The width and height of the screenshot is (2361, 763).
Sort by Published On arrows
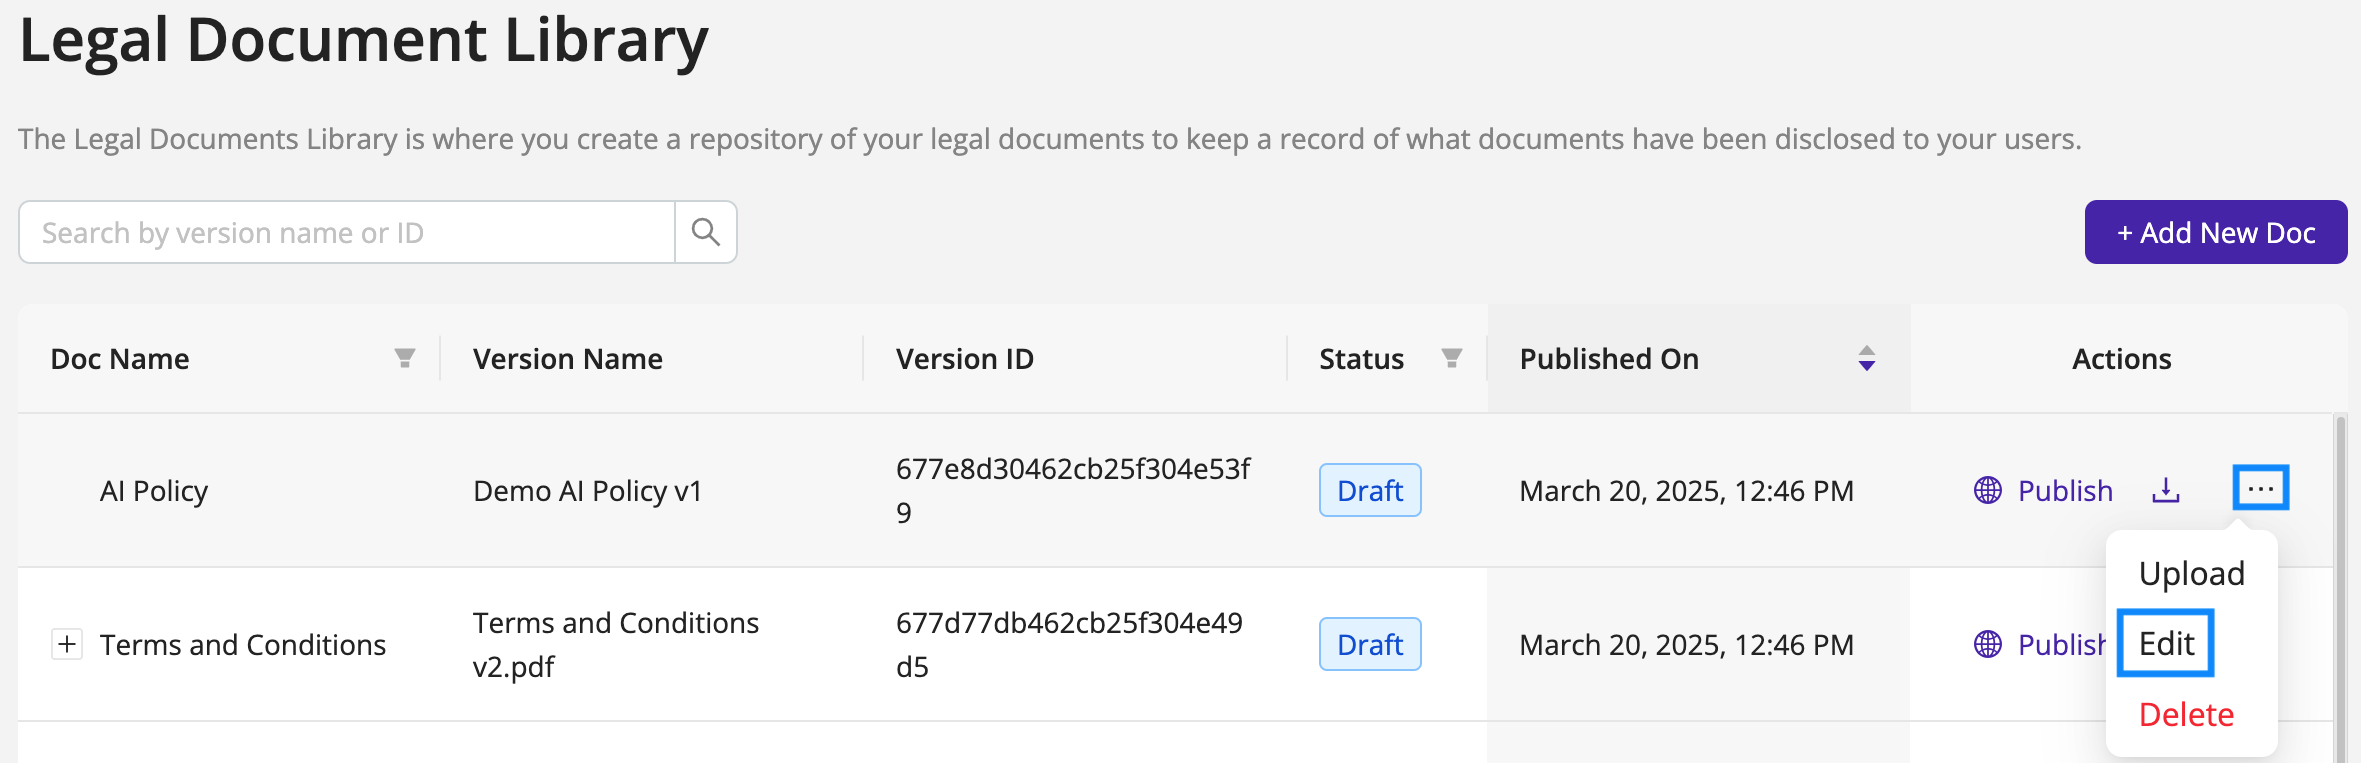pos(1866,358)
